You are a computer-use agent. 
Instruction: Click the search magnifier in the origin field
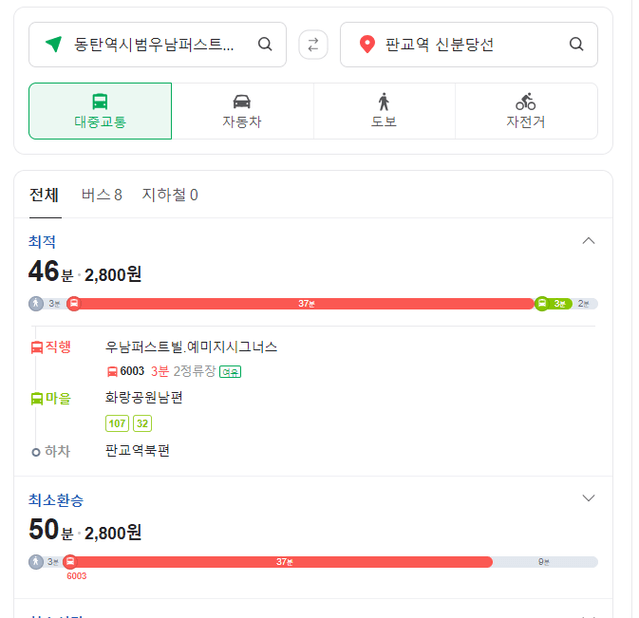265,44
